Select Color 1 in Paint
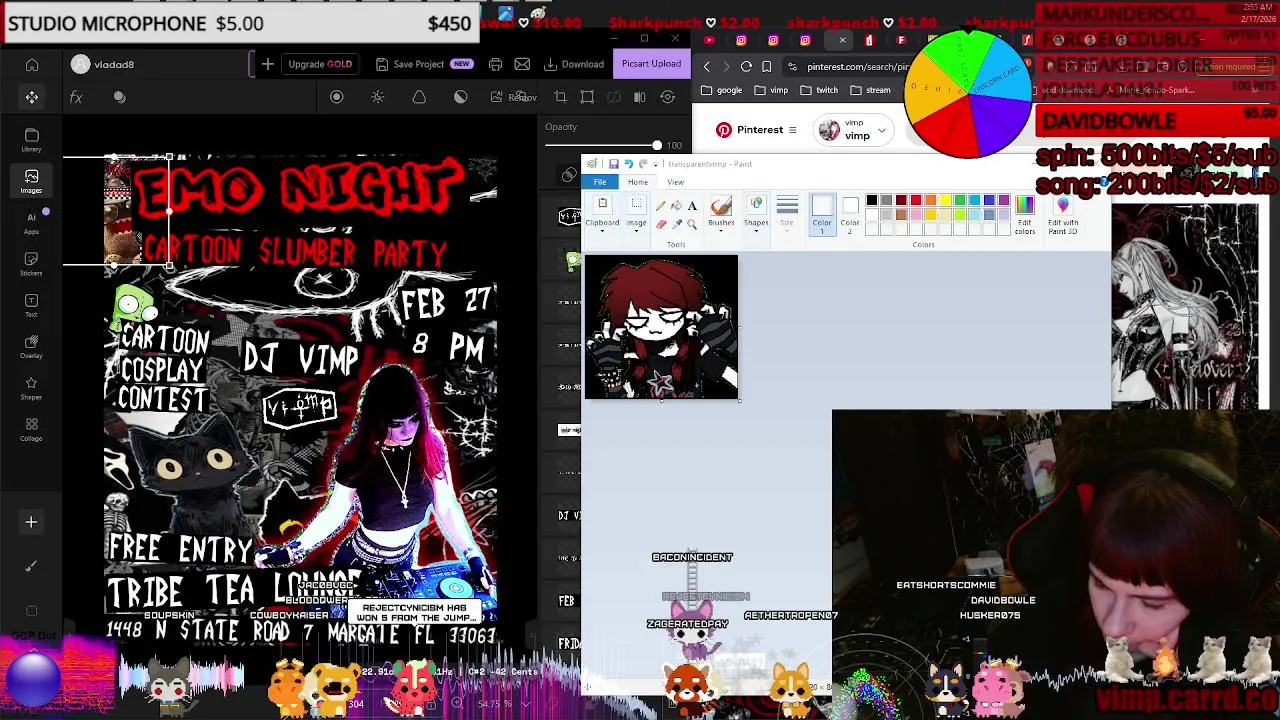1280x720 pixels. pos(822,214)
